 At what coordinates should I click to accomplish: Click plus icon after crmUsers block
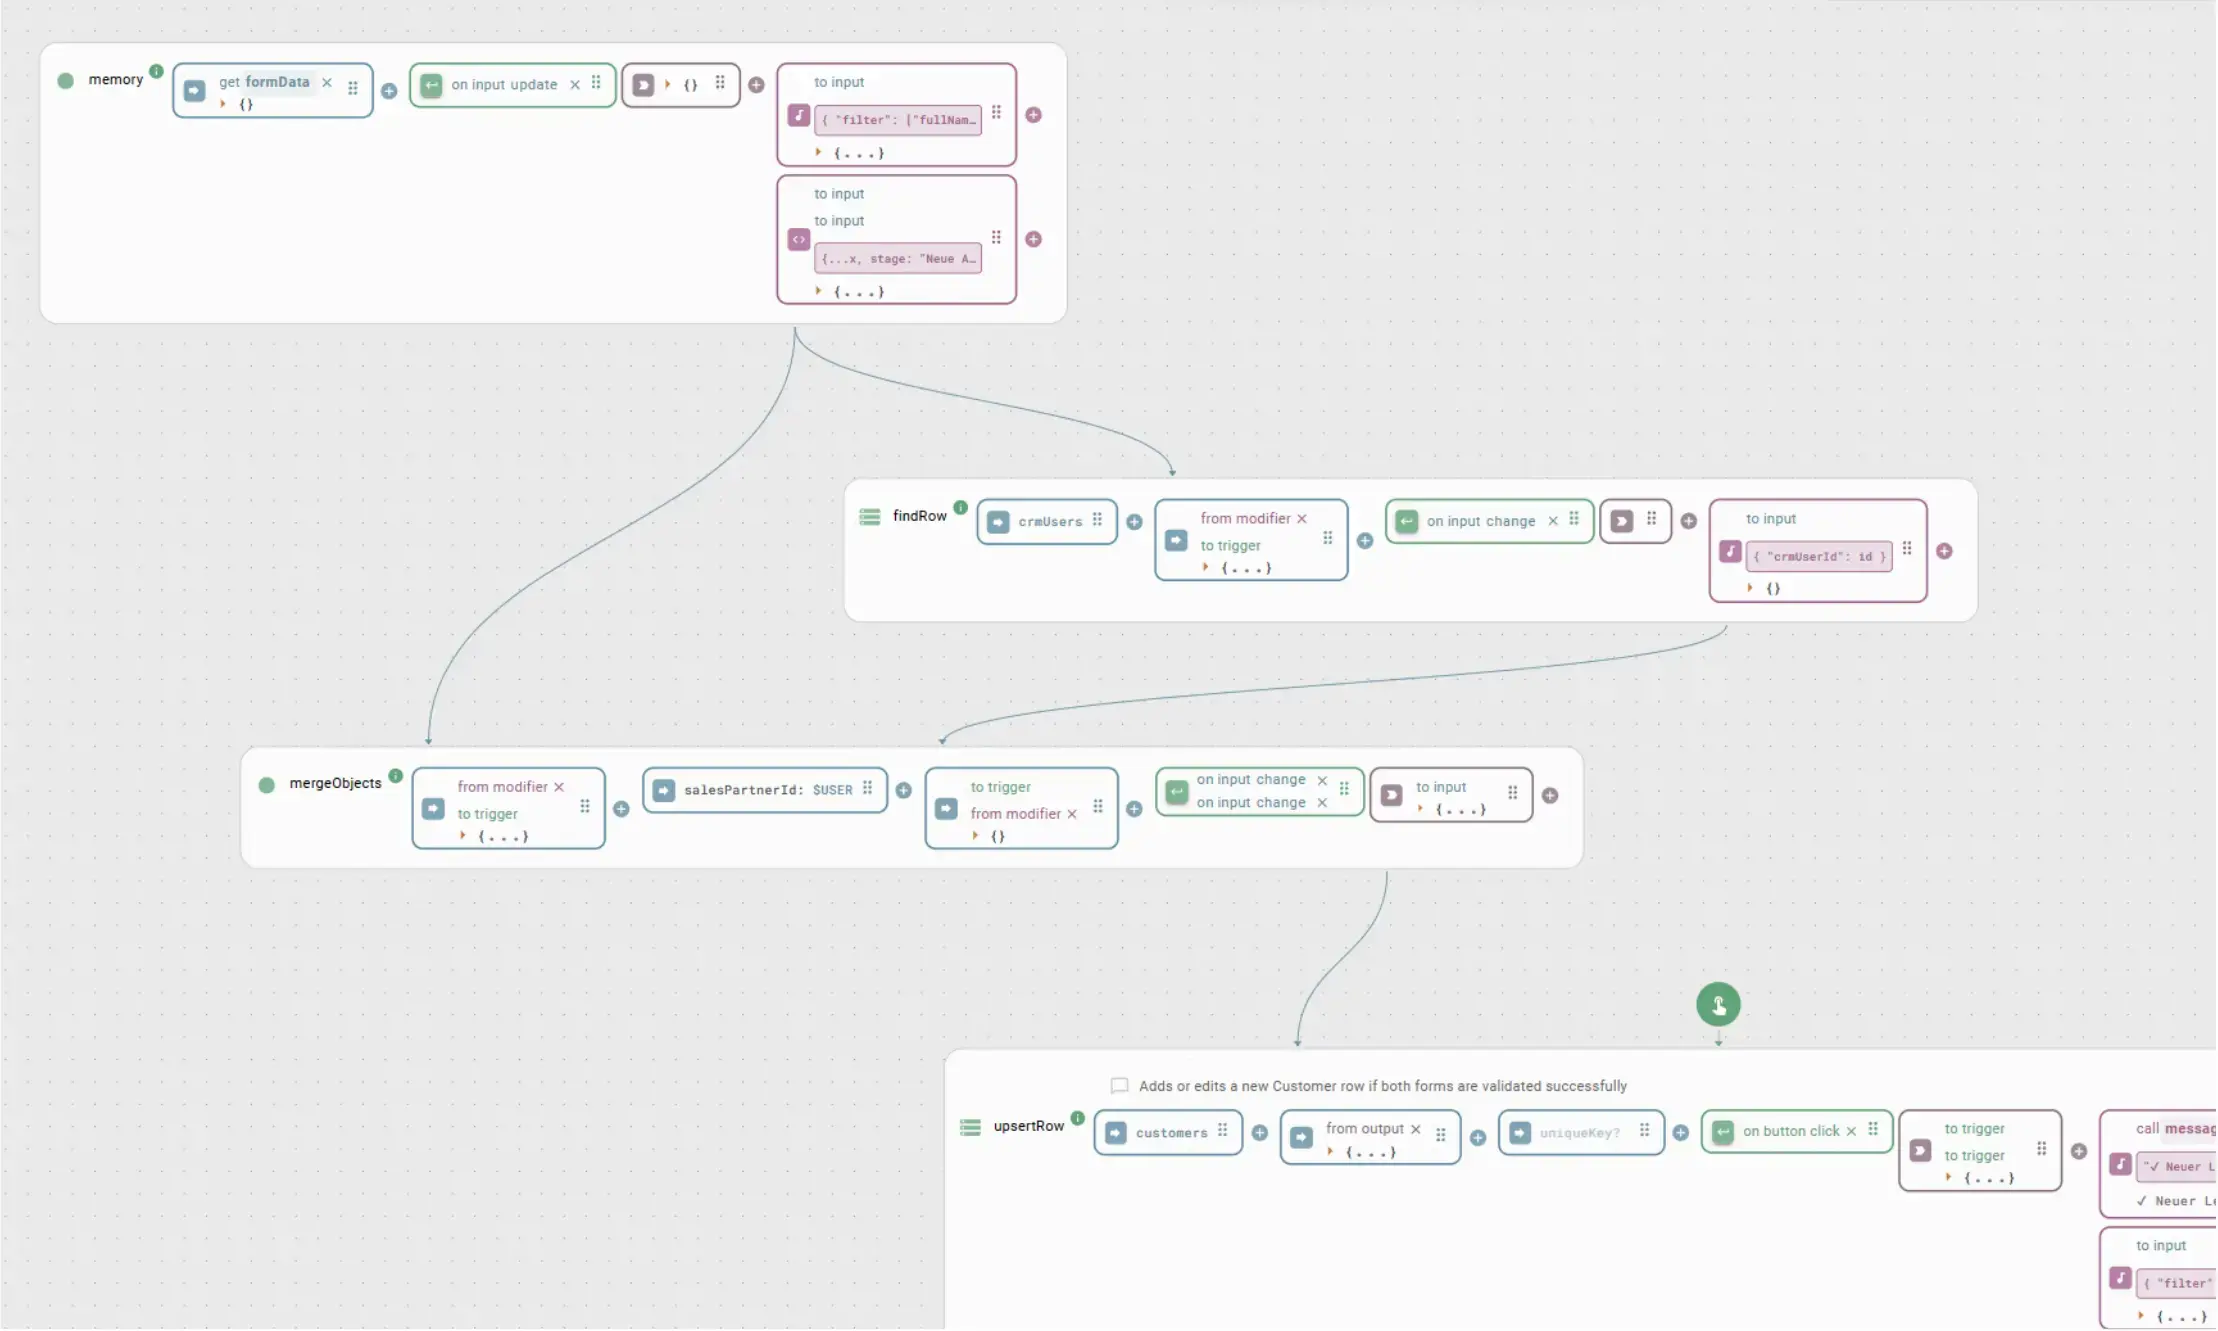click(1134, 522)
